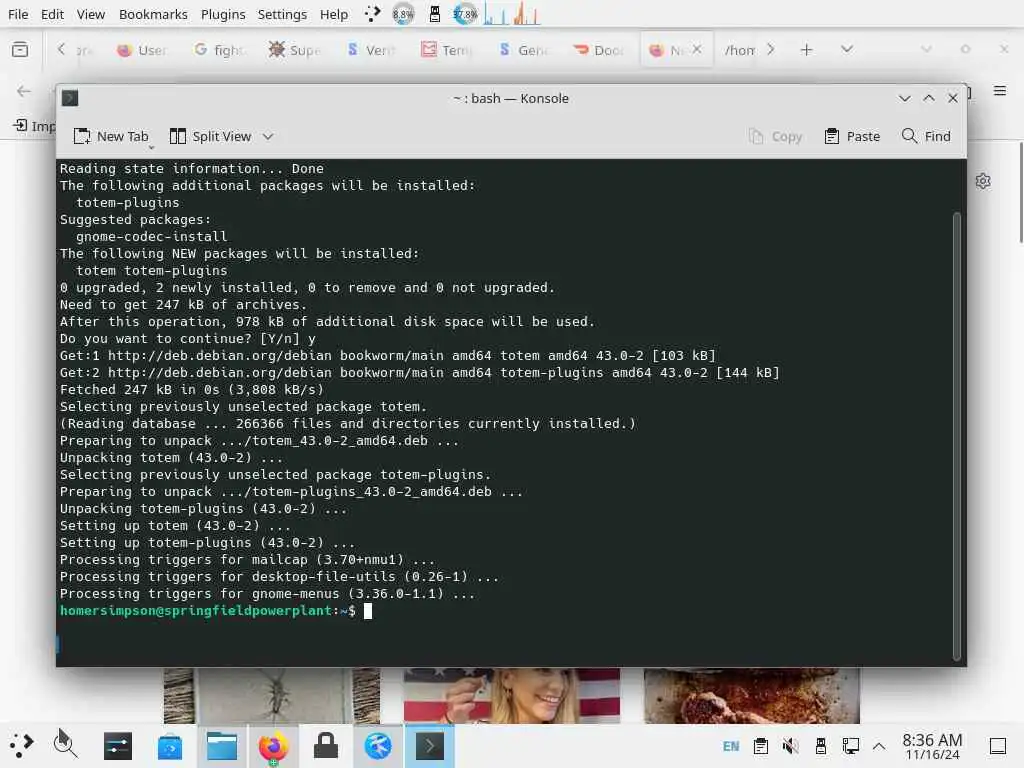This screenshot has width=1024, height=768.
Task: Expand hidden system tray icons
Action: (x=879, y=746)
